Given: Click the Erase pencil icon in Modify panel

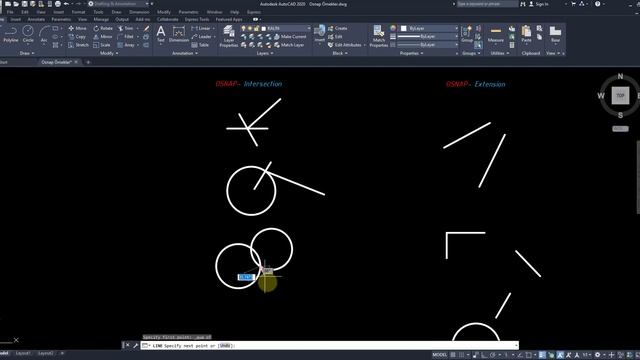Looking at the screenshot, I should click(x=146, y=28).
